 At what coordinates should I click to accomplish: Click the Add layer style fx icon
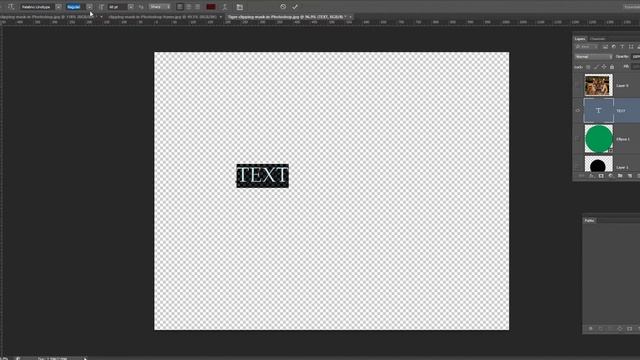[x=591, y=176]
